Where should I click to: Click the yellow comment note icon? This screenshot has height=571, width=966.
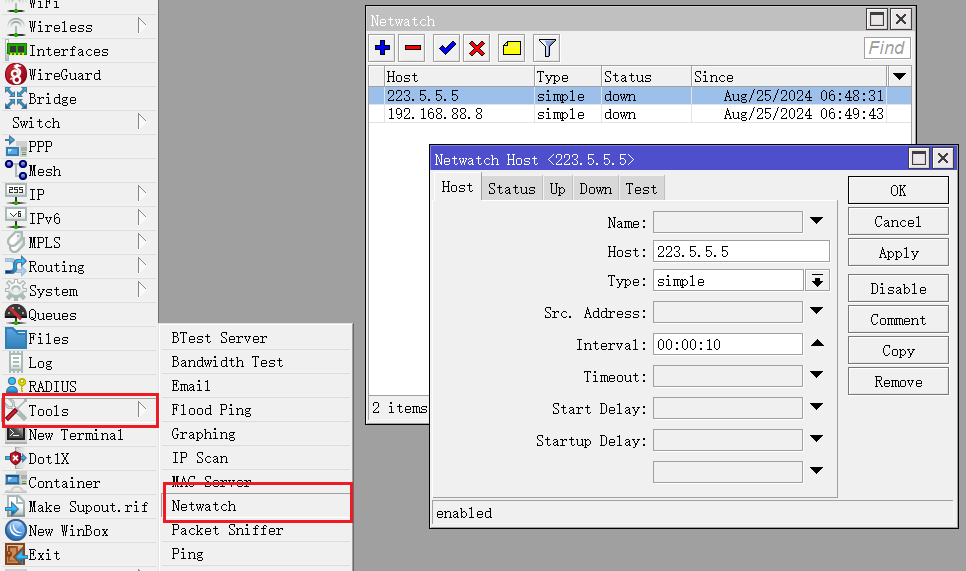(x=511, y=48)
